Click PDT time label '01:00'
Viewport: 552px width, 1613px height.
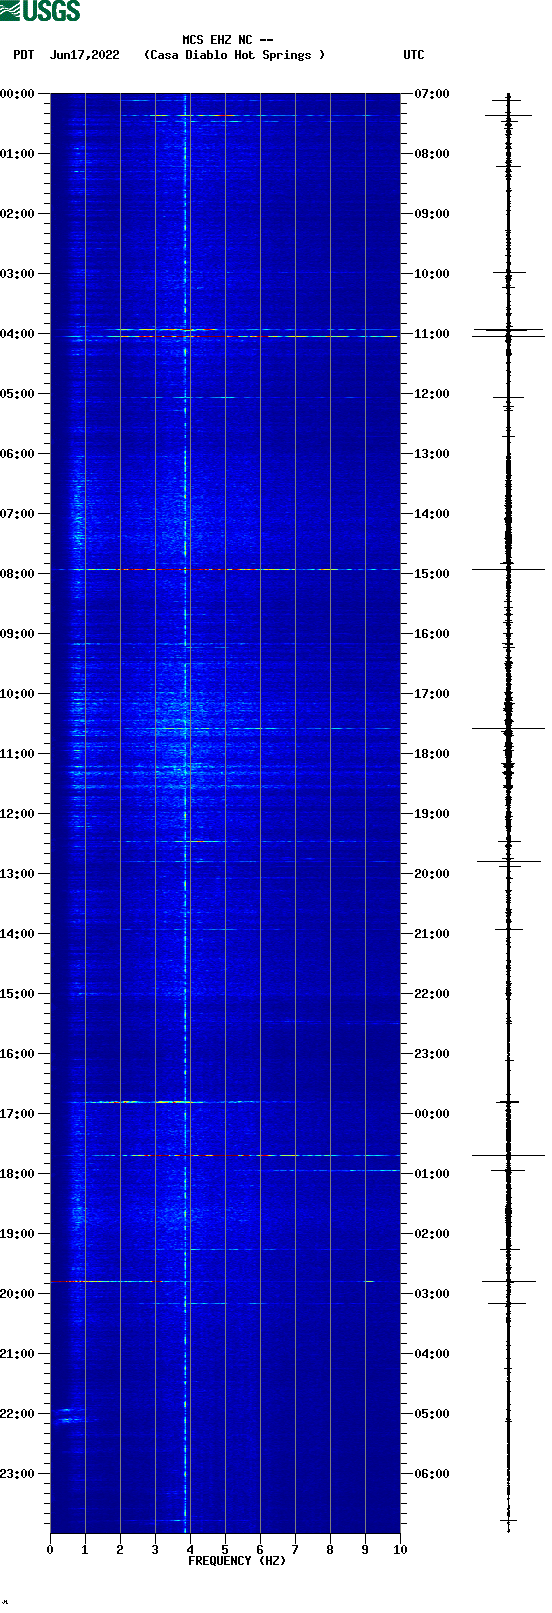tap(18, 154)
